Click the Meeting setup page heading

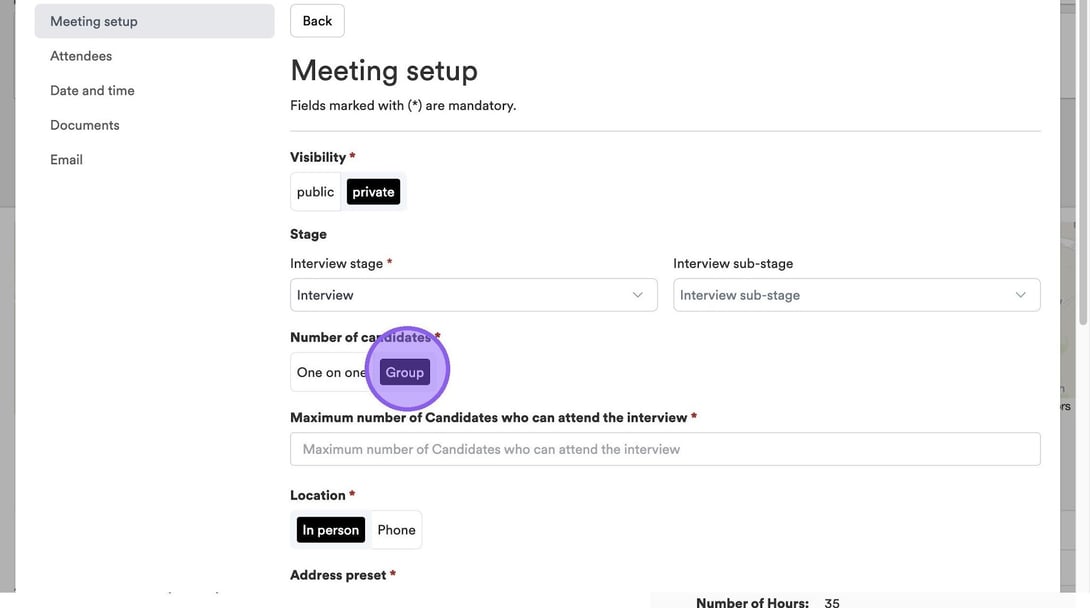[x=384, y=71]
